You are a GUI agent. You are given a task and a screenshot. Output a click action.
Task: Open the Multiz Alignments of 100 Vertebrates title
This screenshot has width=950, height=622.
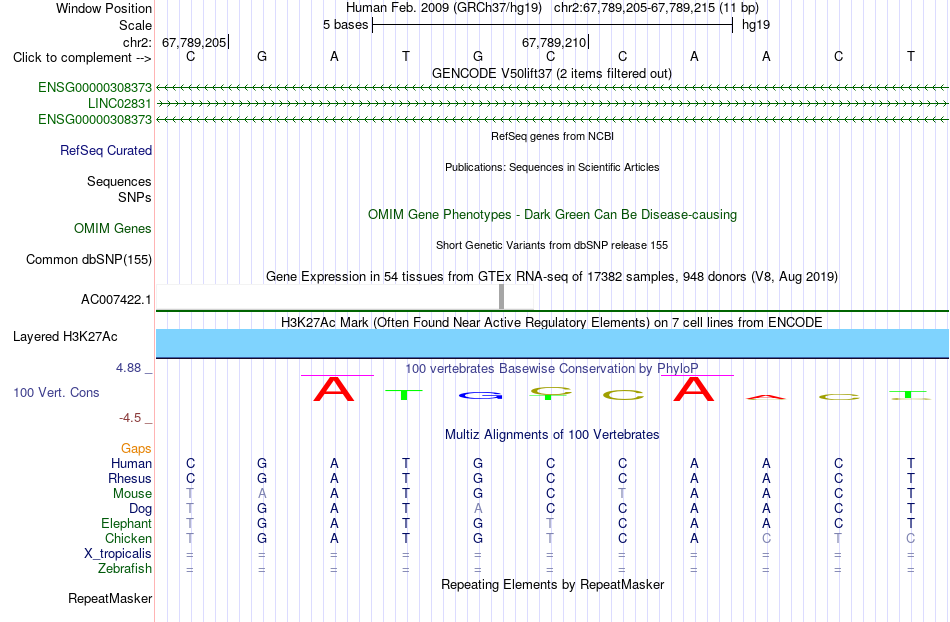(552, 434)
